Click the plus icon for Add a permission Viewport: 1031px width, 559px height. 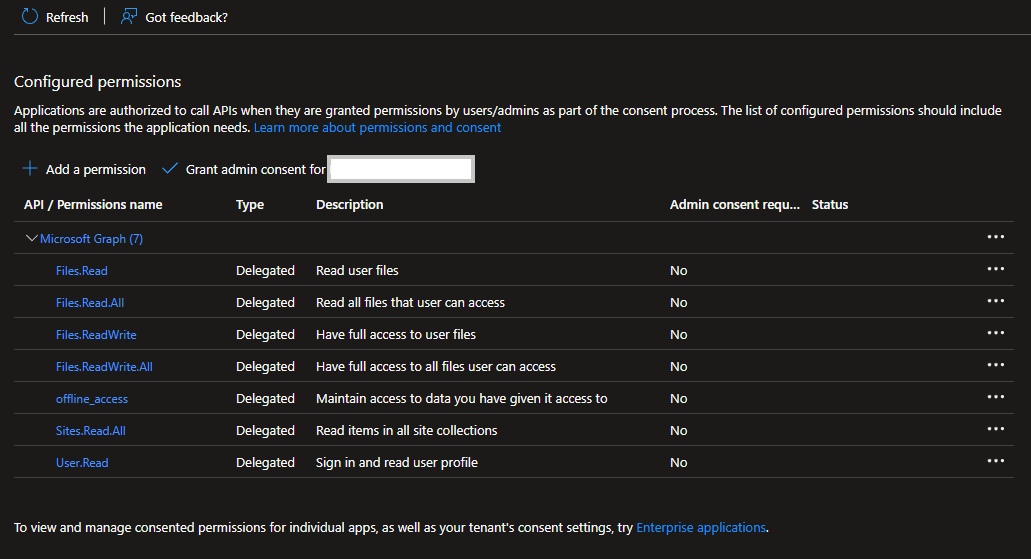[x=30, y=168]
